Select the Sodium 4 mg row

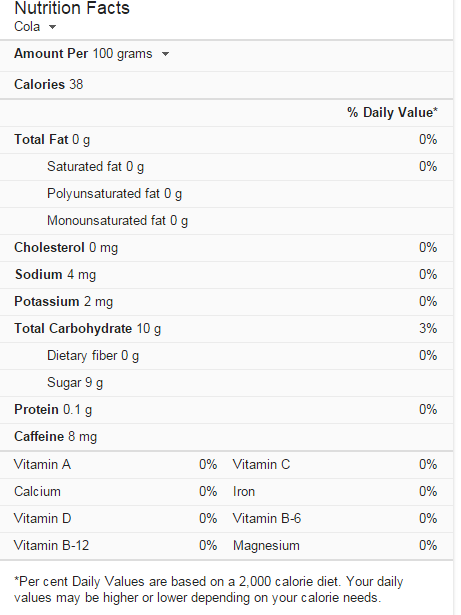226,275
